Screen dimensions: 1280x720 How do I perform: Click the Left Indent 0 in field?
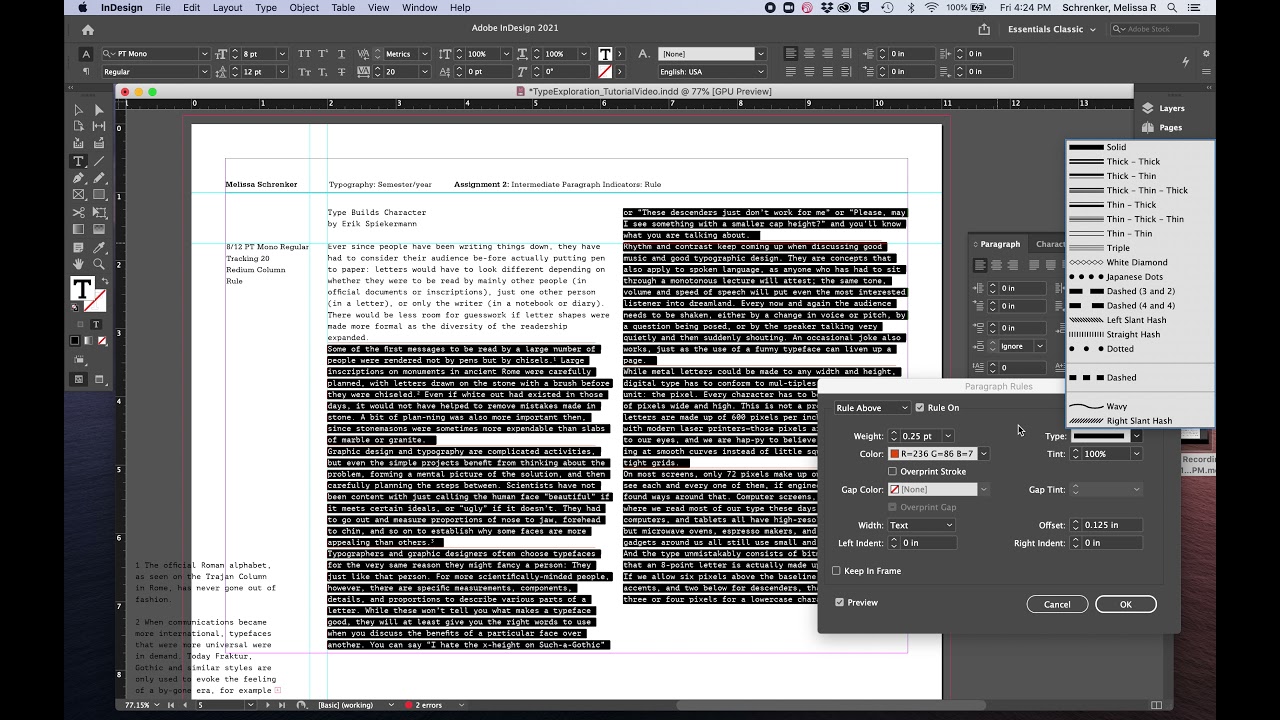coord(929,543)
